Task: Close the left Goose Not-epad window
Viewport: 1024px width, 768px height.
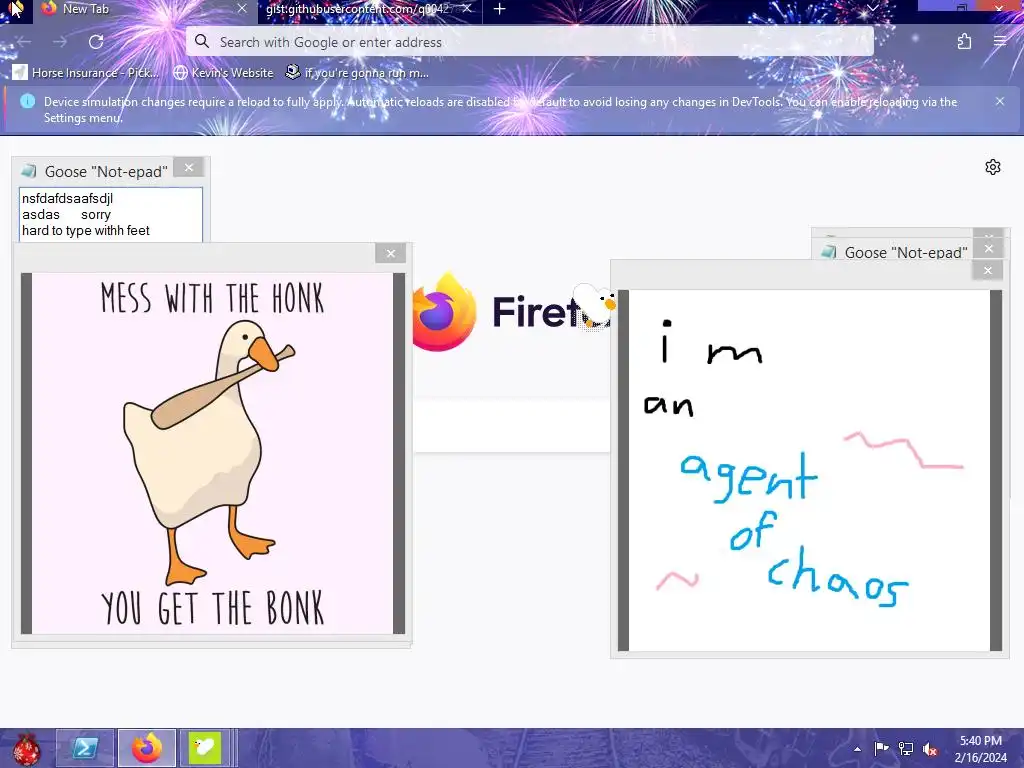Action: click(189, 168)
